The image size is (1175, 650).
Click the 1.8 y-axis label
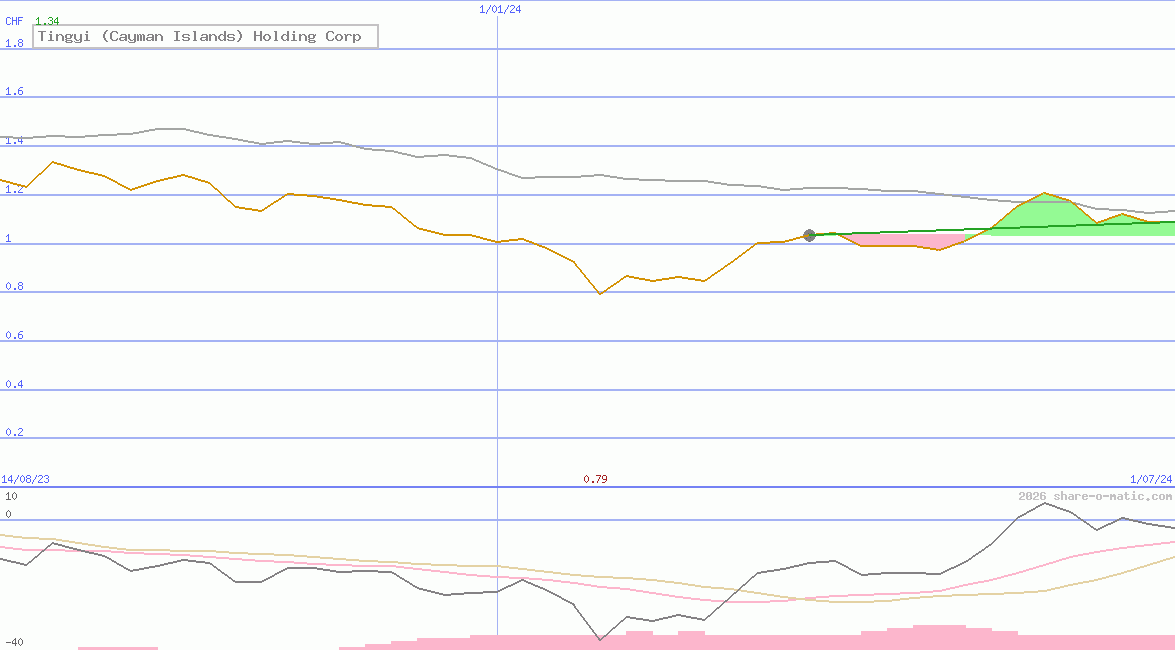[x=14, y=43]
